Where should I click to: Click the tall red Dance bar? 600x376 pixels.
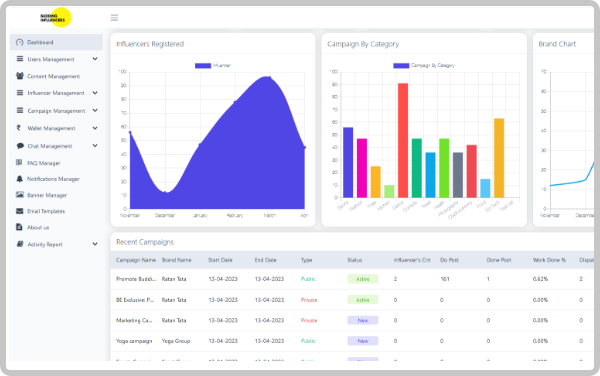(403, 140)
